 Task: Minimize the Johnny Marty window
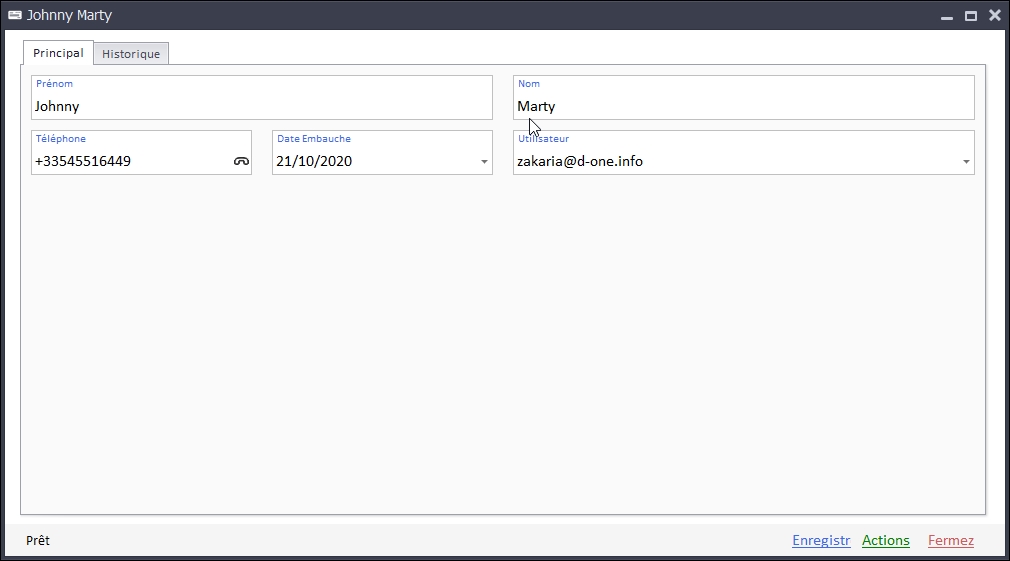(946, 16)
